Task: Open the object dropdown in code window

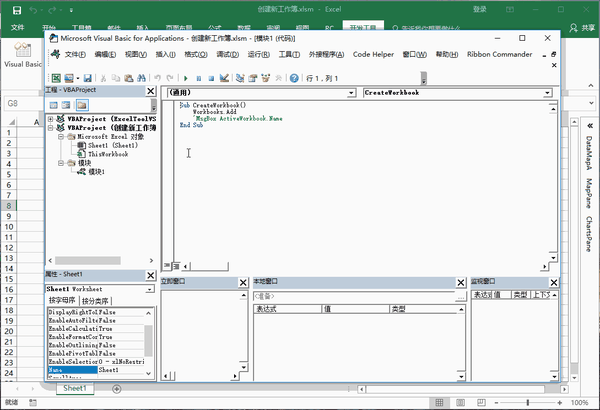Action: [351, 92]
